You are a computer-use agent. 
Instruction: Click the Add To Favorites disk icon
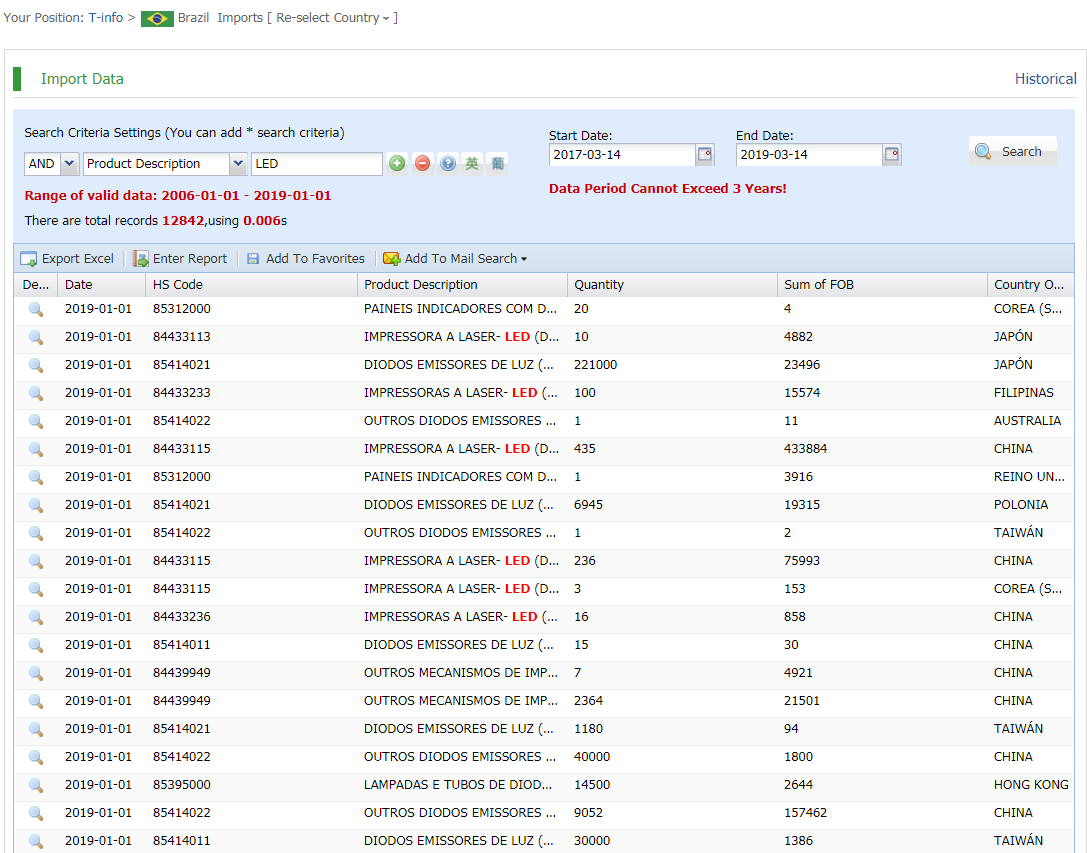[x=253, y=259]
